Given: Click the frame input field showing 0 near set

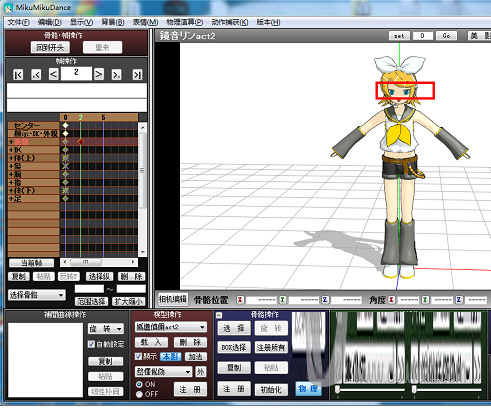Looking at the screenshot, I should pyautogui.click(x=423, y=36).
